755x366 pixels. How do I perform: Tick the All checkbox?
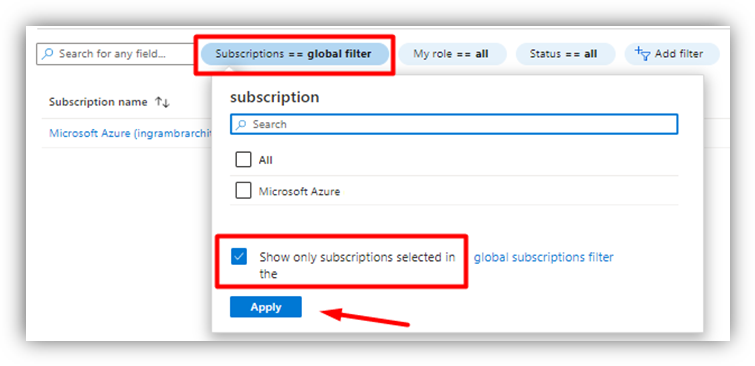coord(243,160)
